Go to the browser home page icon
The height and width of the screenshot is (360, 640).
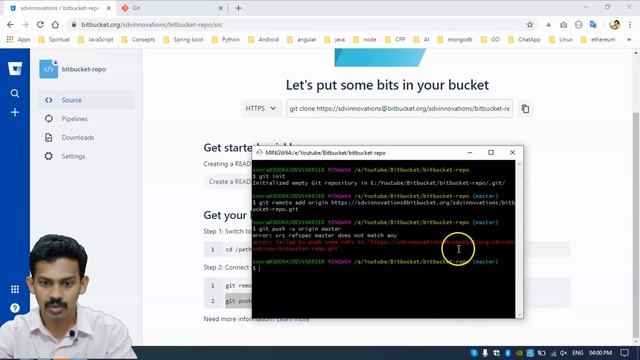[x=55, y=25]
